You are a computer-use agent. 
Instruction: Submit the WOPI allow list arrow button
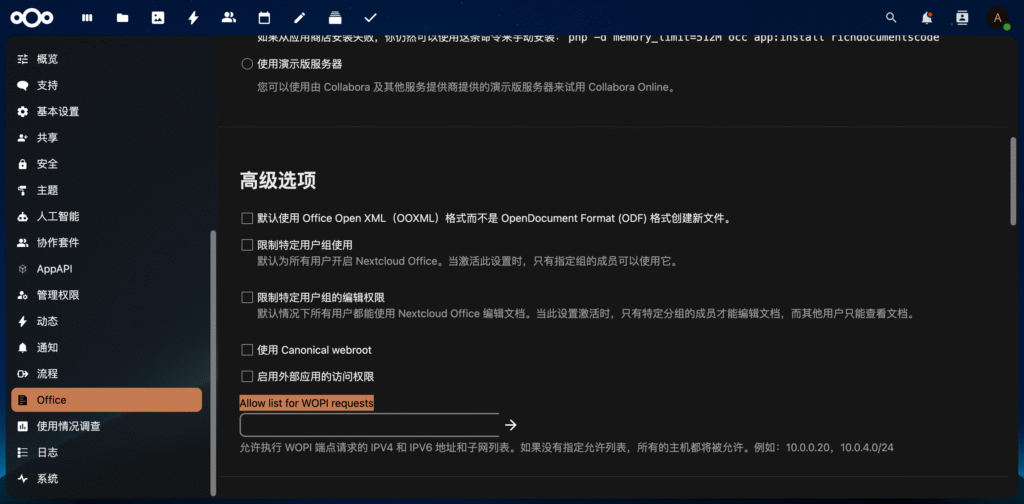pos(511,425)
